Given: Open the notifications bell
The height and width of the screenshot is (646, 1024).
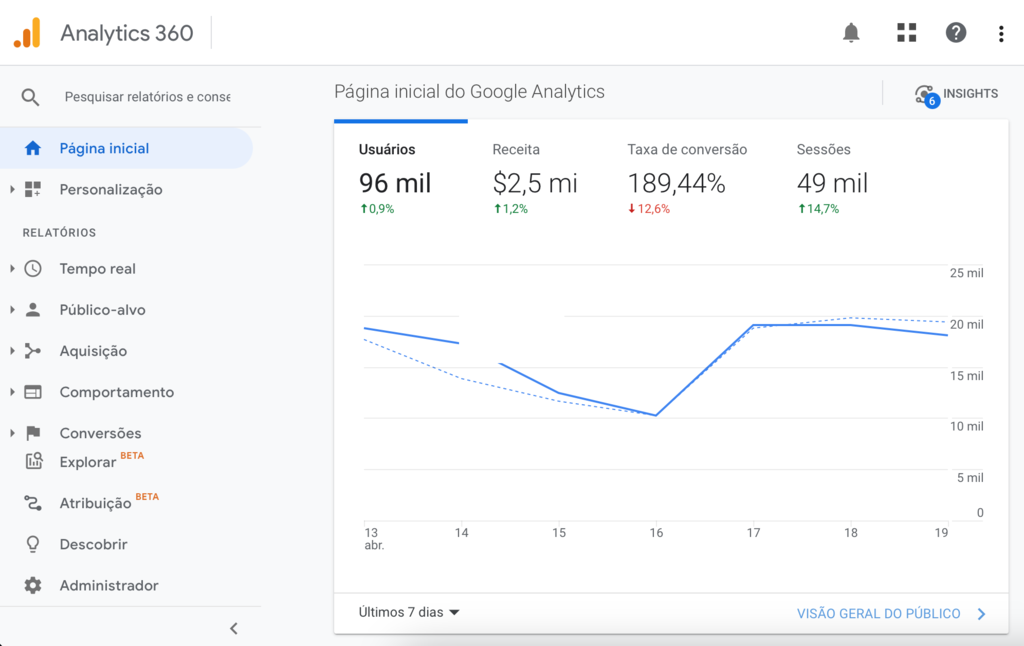Looking at the screenshot, I should [x=851, y=32].
